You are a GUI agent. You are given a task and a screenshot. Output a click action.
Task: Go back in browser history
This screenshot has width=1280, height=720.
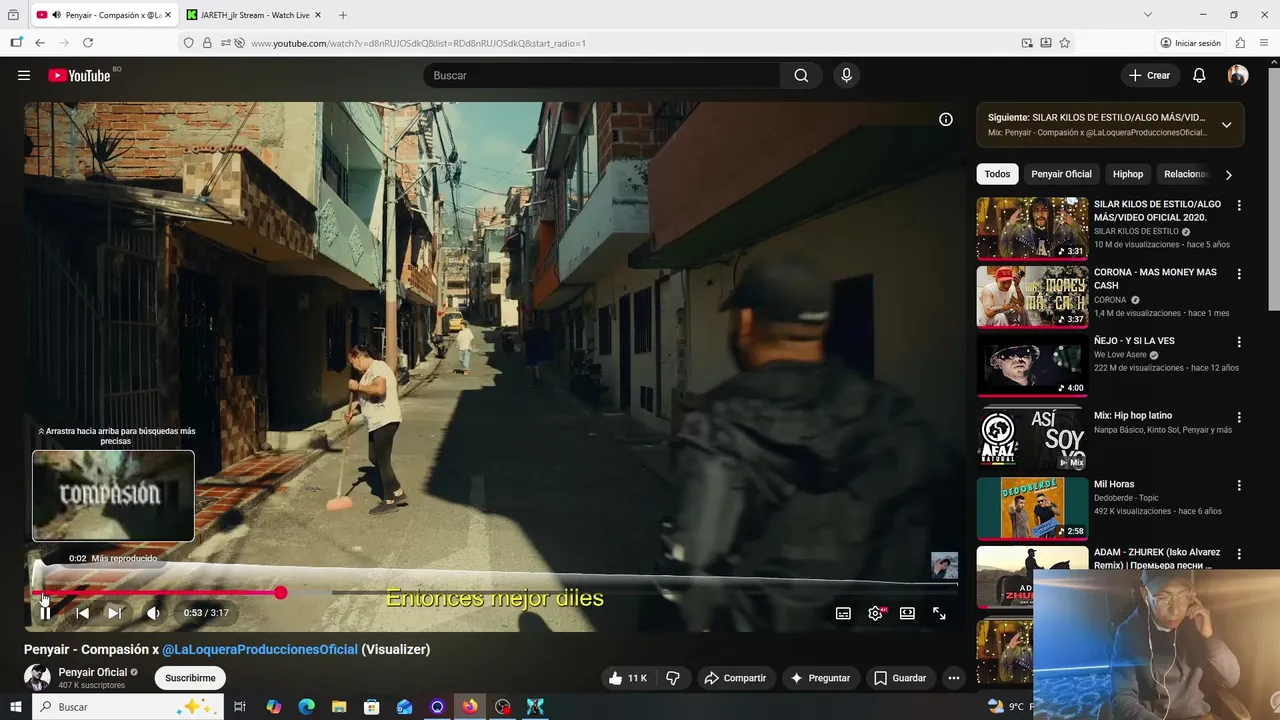click(x=40, y=43)
